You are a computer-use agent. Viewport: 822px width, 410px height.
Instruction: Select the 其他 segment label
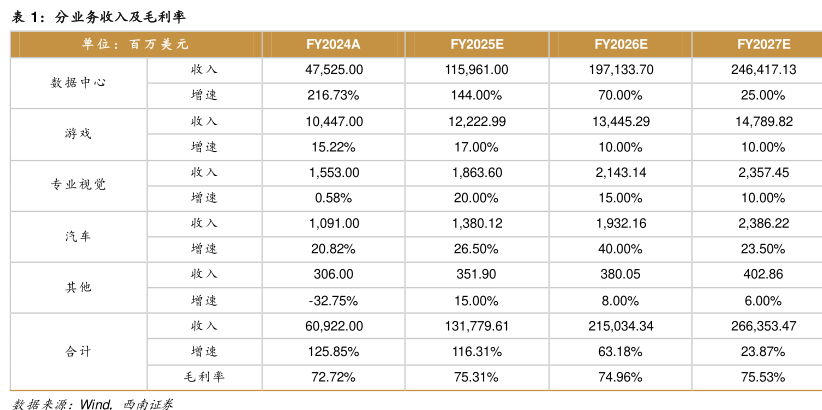click(x=78, y=287)
